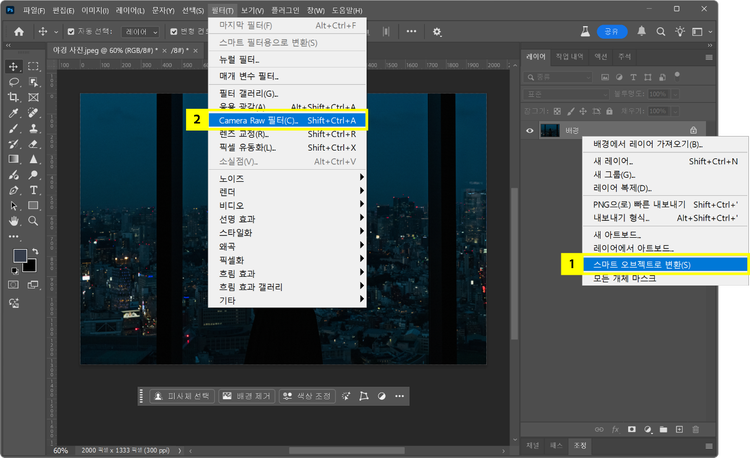Click the 배경 layer thumbnail

click(x=549, y=131)
